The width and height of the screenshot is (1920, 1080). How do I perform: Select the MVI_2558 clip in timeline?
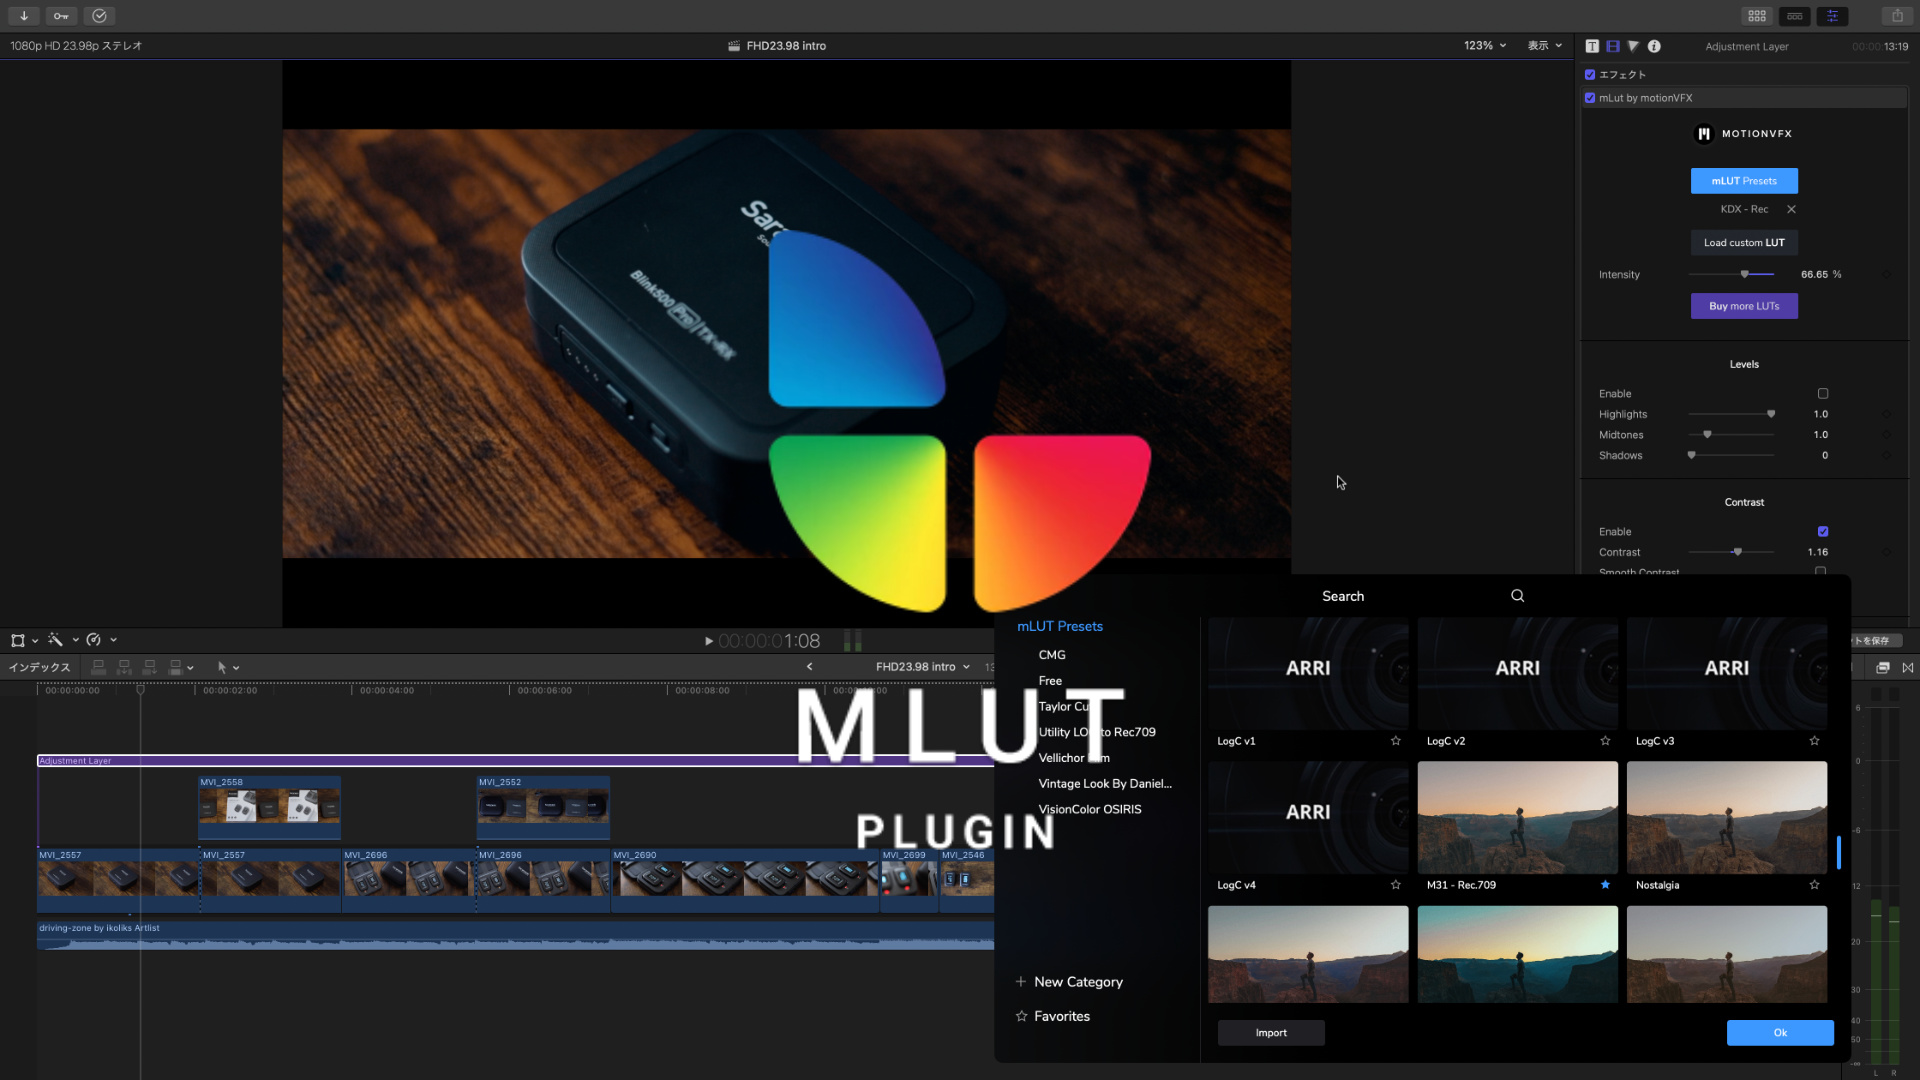[269, 808]
